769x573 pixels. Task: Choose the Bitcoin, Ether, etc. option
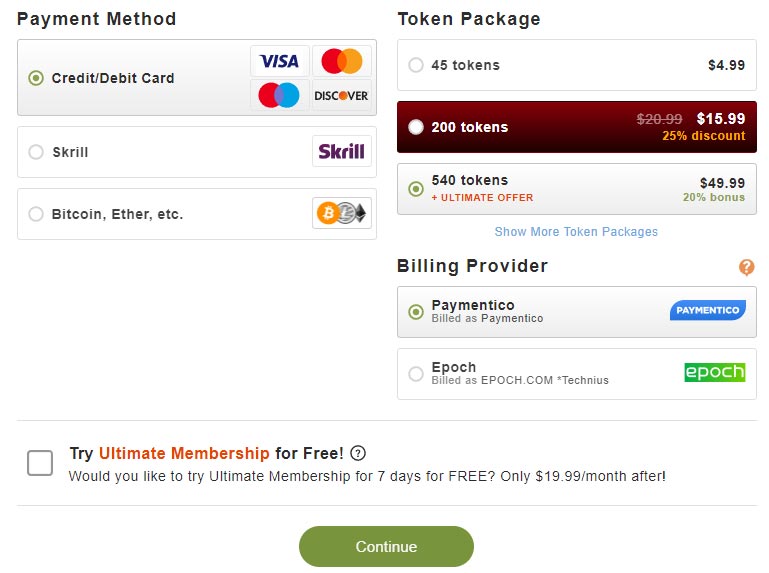point(36,214)
